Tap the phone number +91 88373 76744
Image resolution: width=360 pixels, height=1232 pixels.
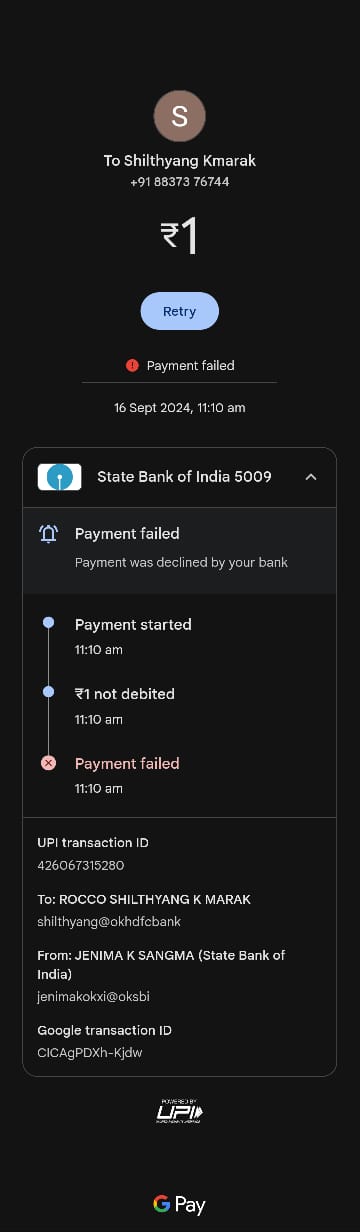(x=180, y=182)
